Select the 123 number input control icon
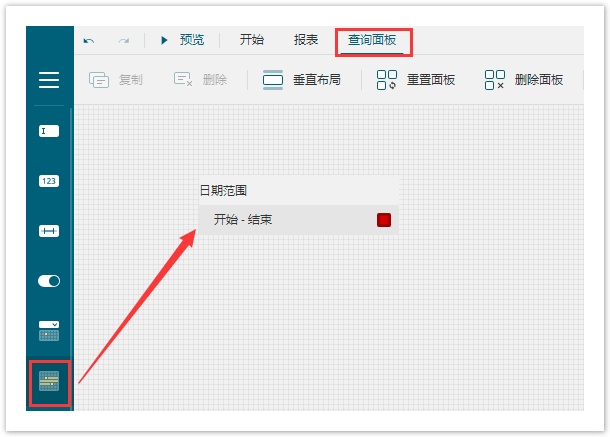Viewport: 610px width, 437px height. tap(49, 181)
